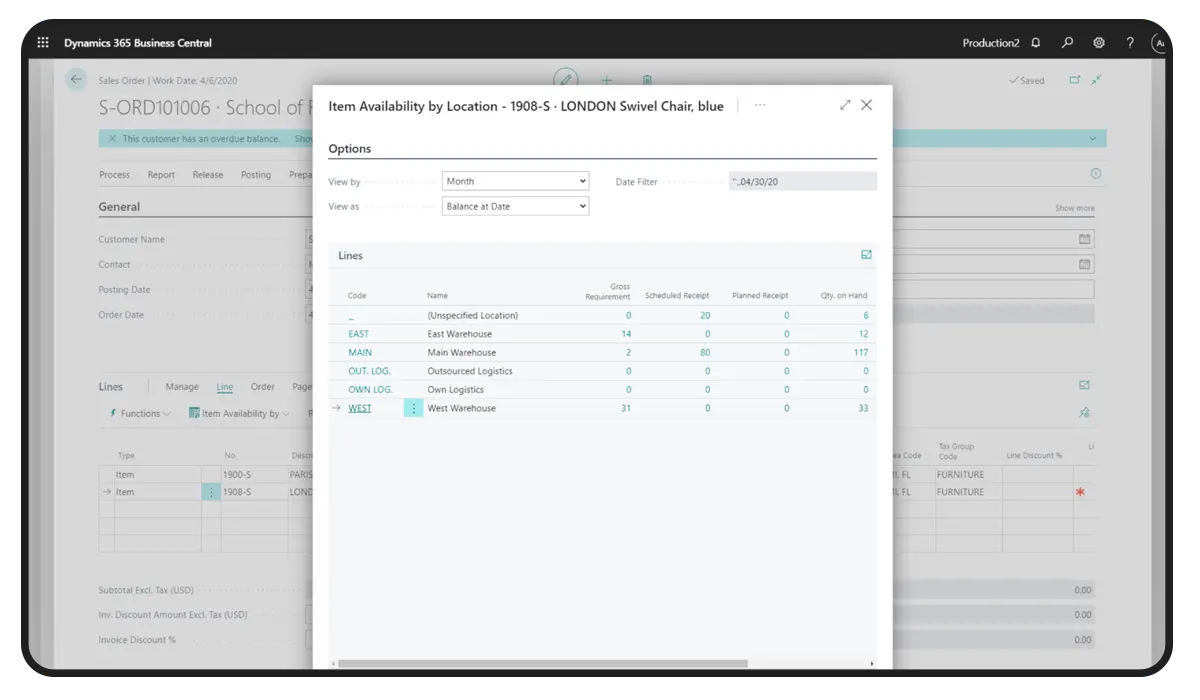Select the Manage tab in Lines
Screen dimensions: 1200x700
[x=182, y=387]
